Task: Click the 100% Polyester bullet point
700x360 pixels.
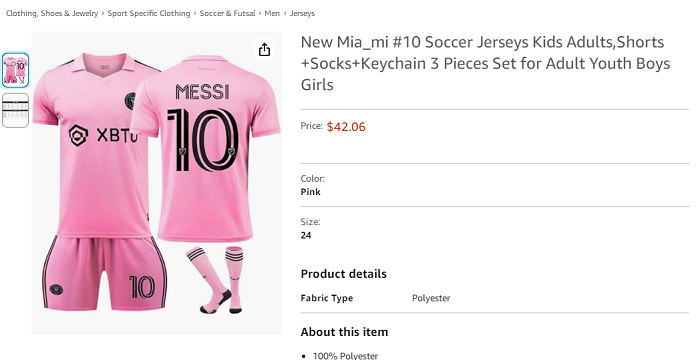Action: point(345,356)
